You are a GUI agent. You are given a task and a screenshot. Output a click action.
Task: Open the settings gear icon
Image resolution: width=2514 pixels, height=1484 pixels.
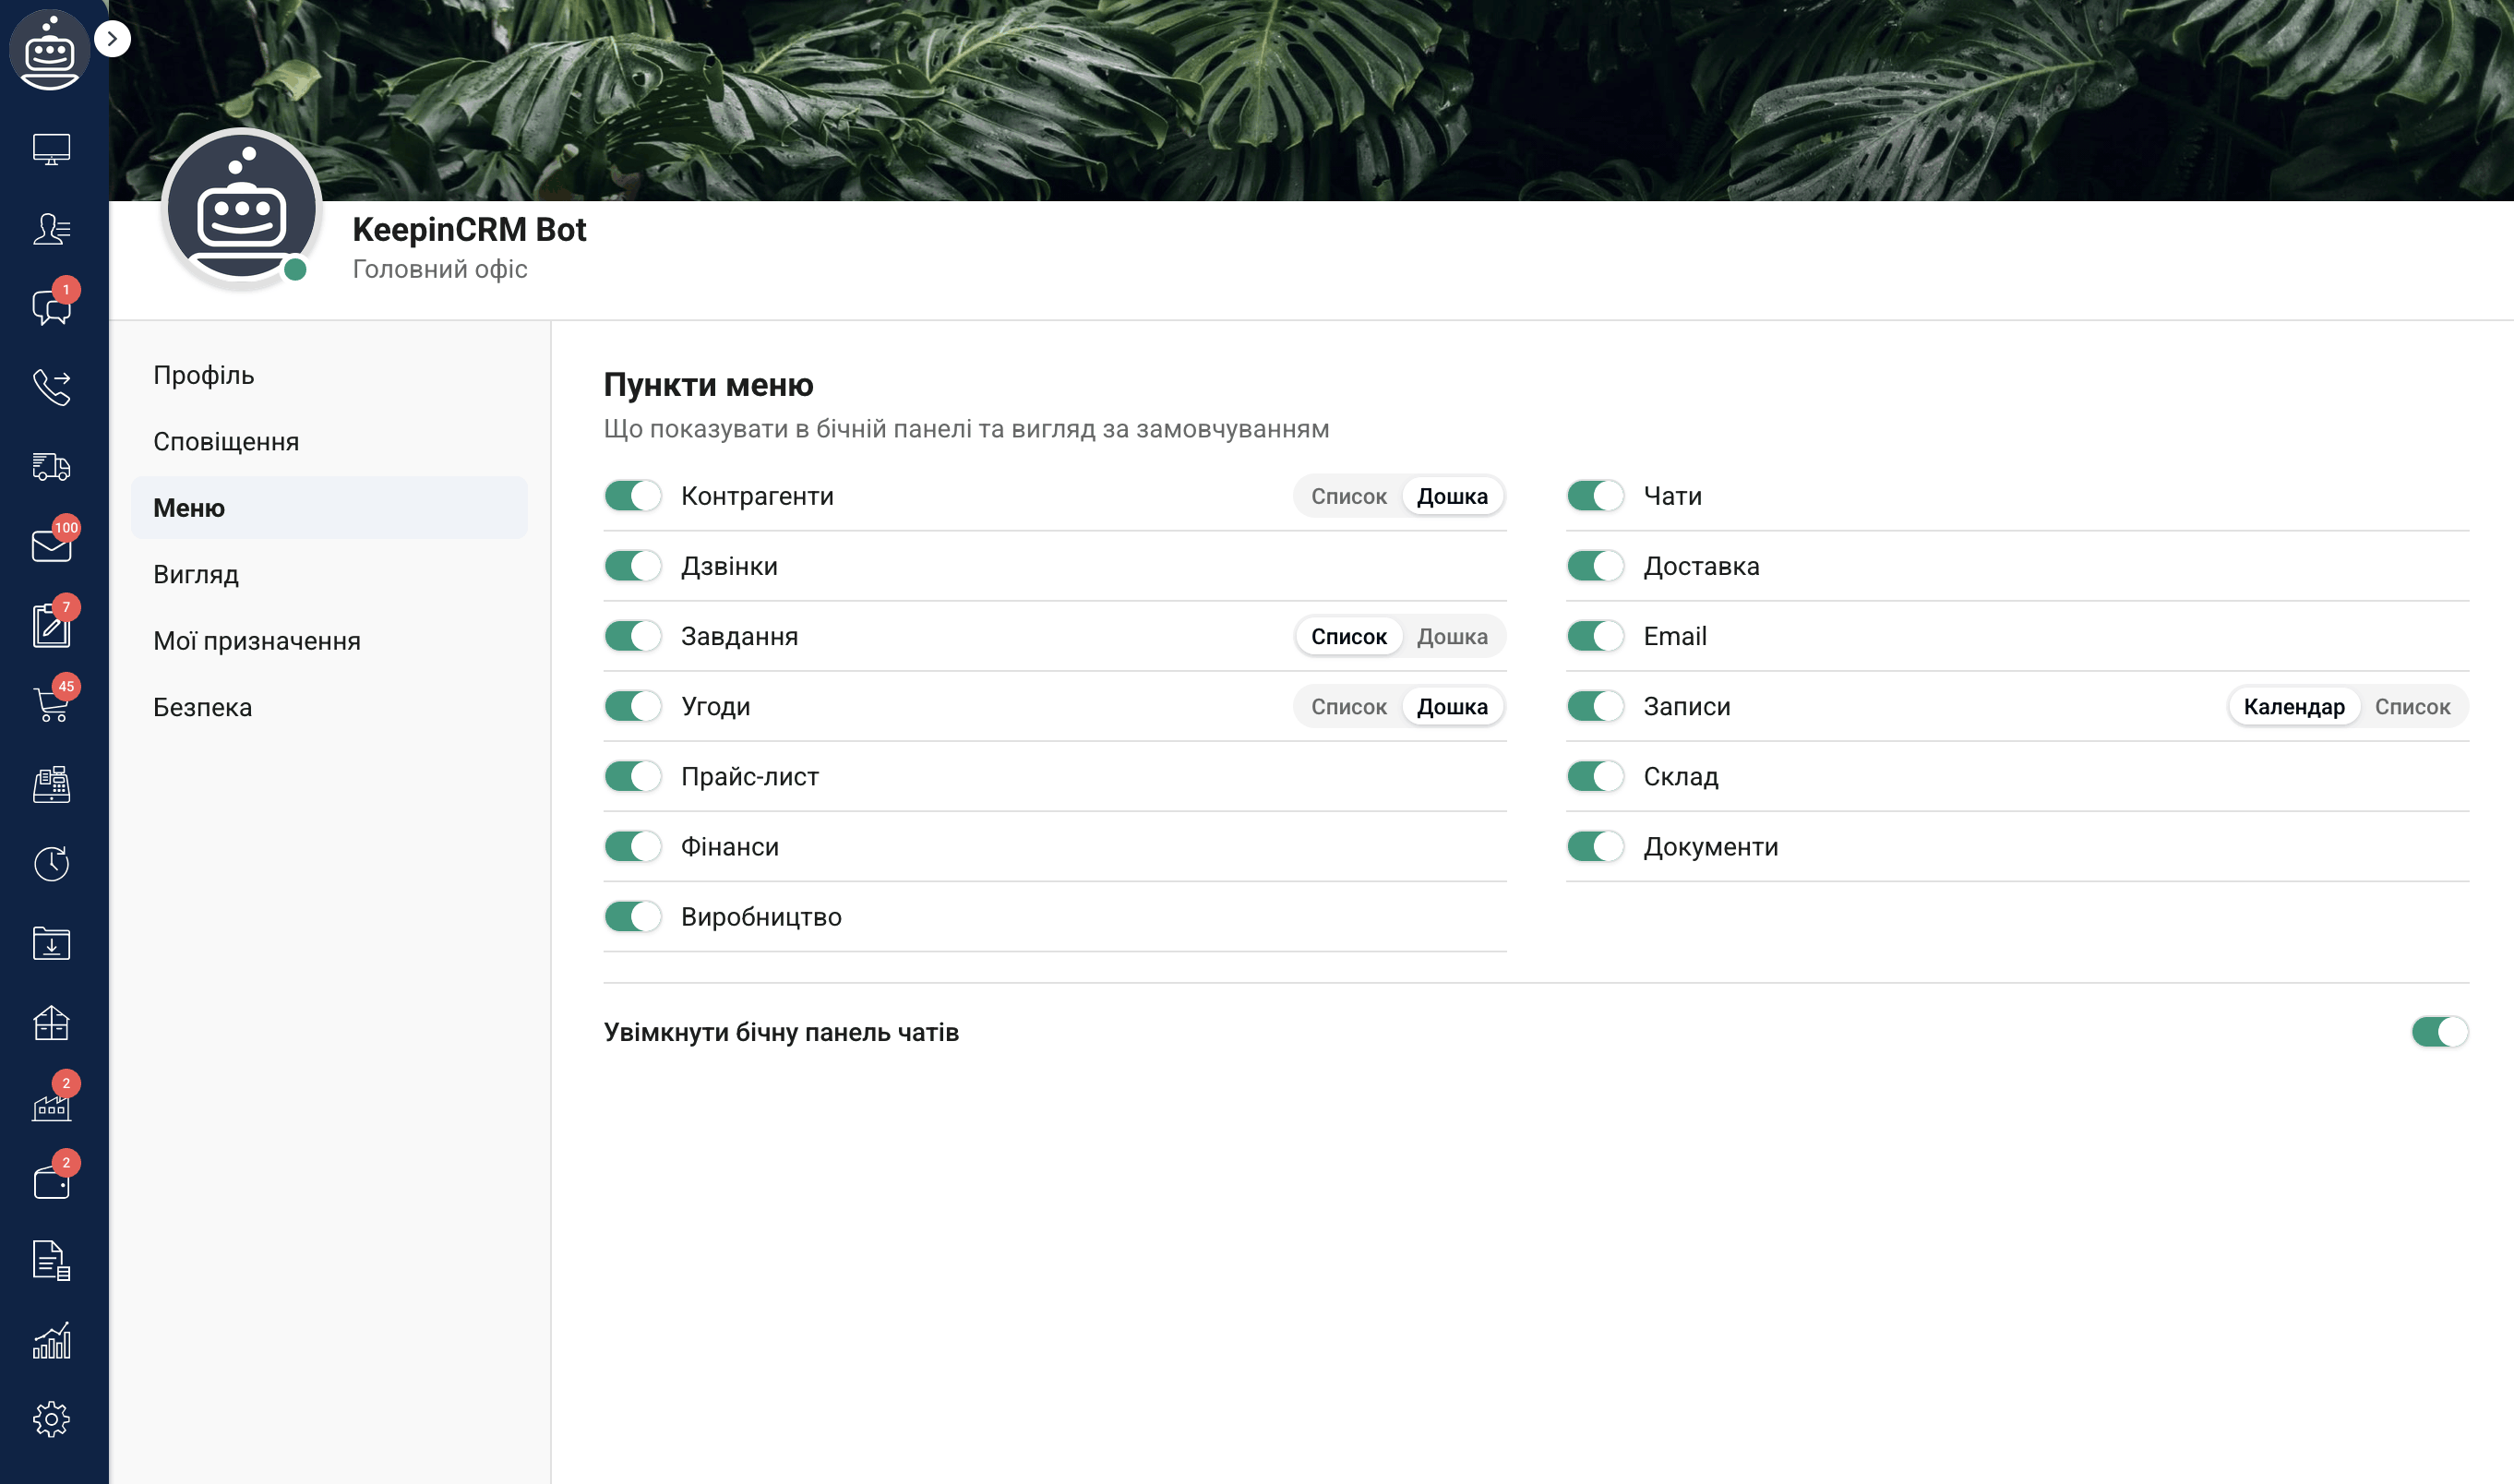(51, 1419)
